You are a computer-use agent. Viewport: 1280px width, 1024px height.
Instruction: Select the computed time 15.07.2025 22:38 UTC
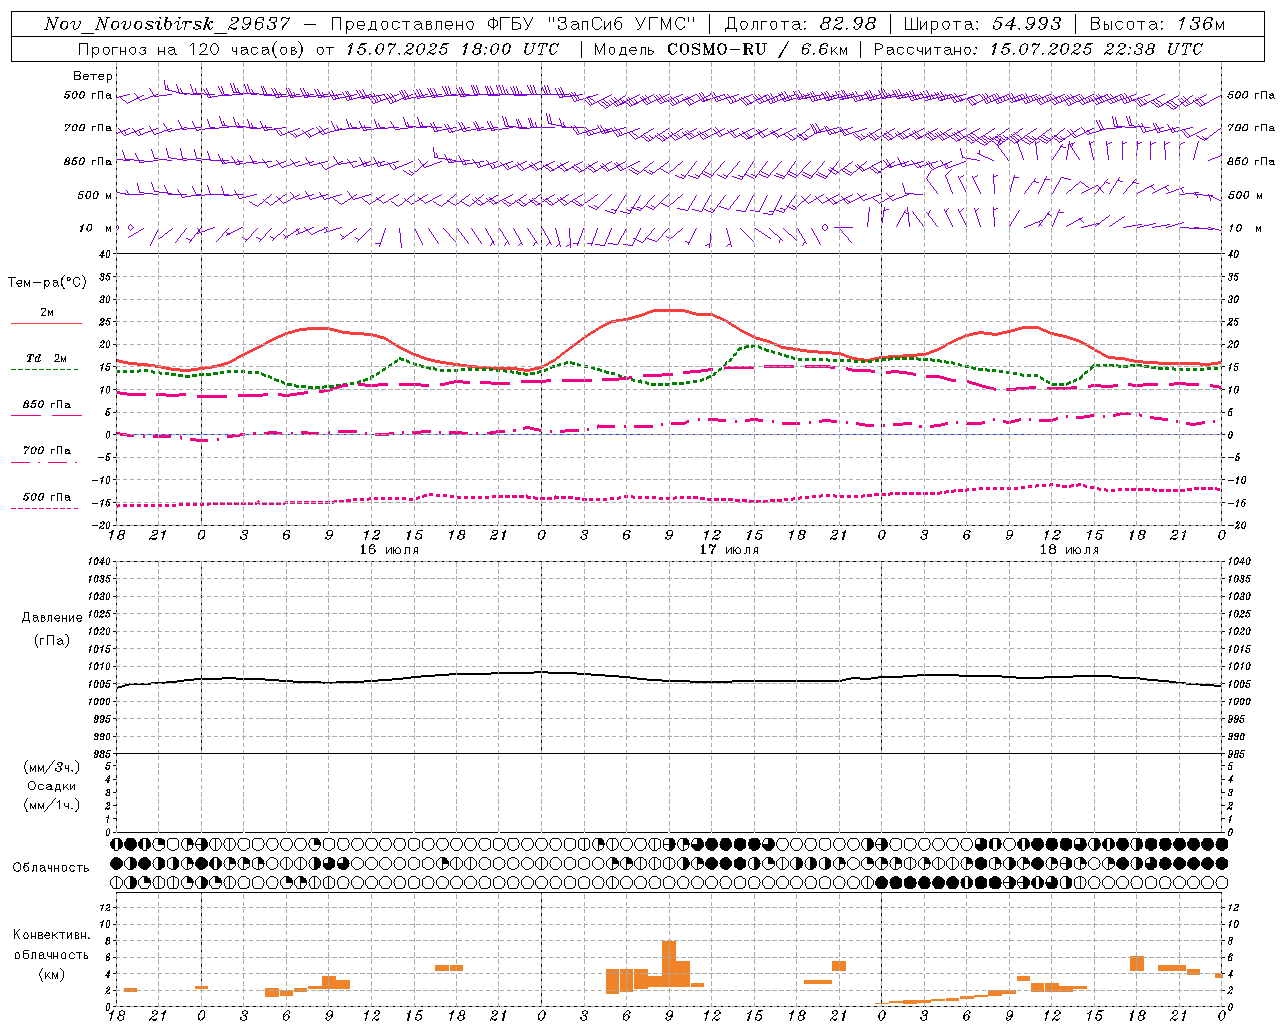click(x=1096, y=49)
